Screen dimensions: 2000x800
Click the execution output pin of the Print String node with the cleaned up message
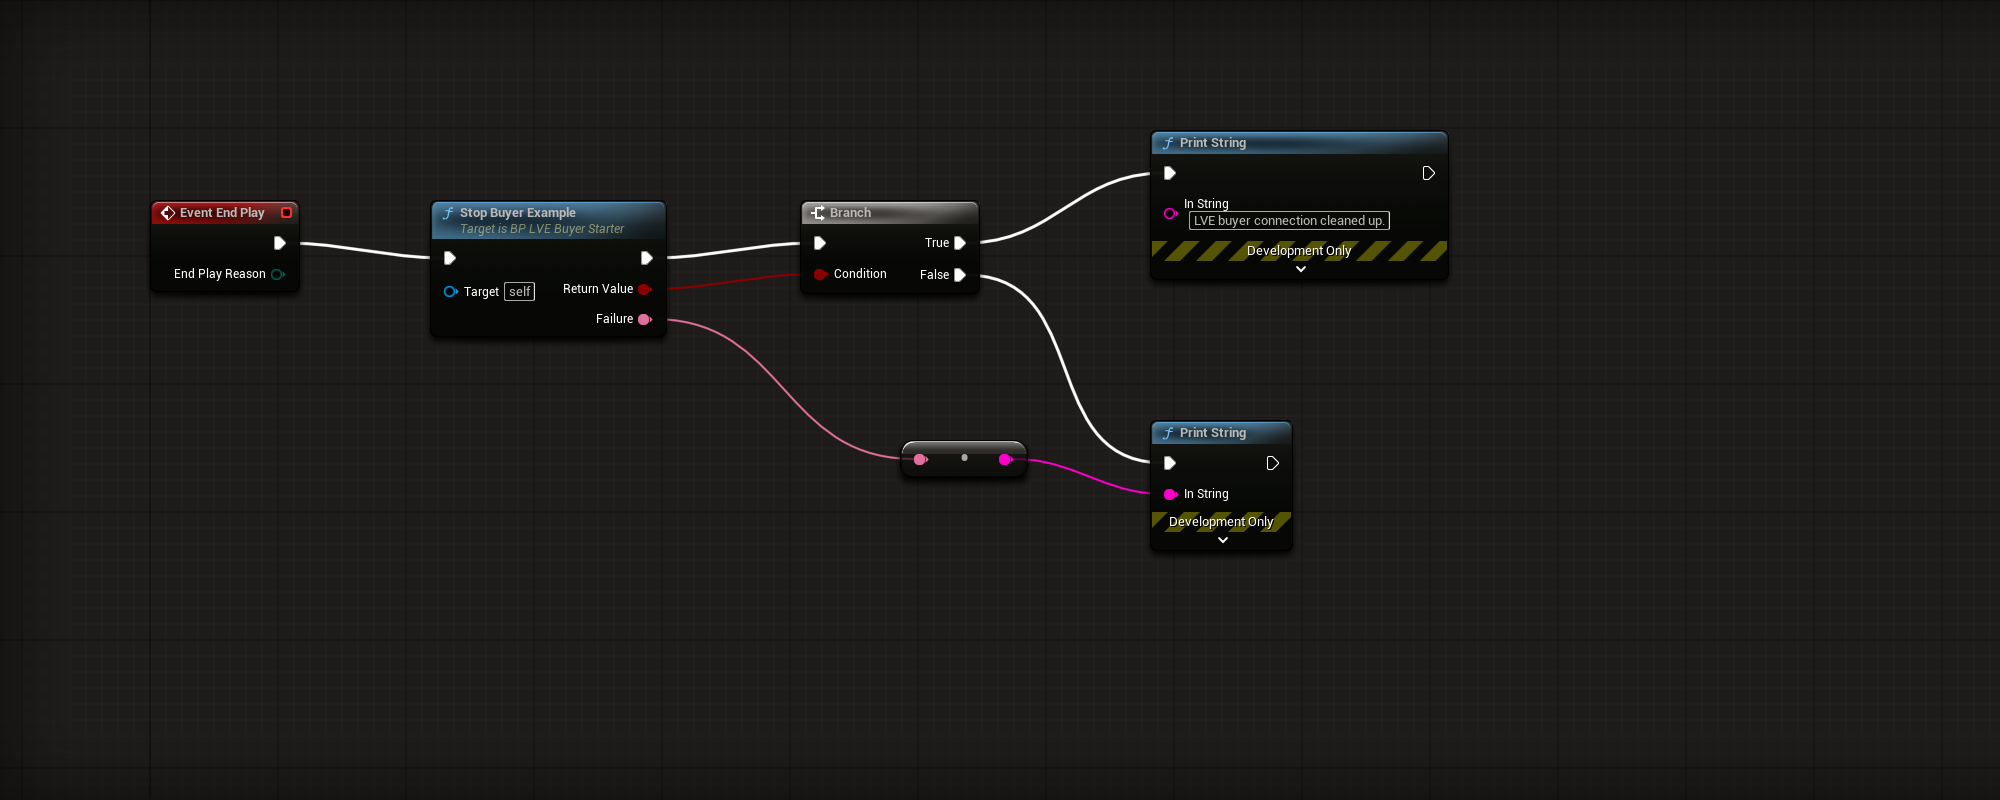pyautogui.click(x=1429, y=173)
